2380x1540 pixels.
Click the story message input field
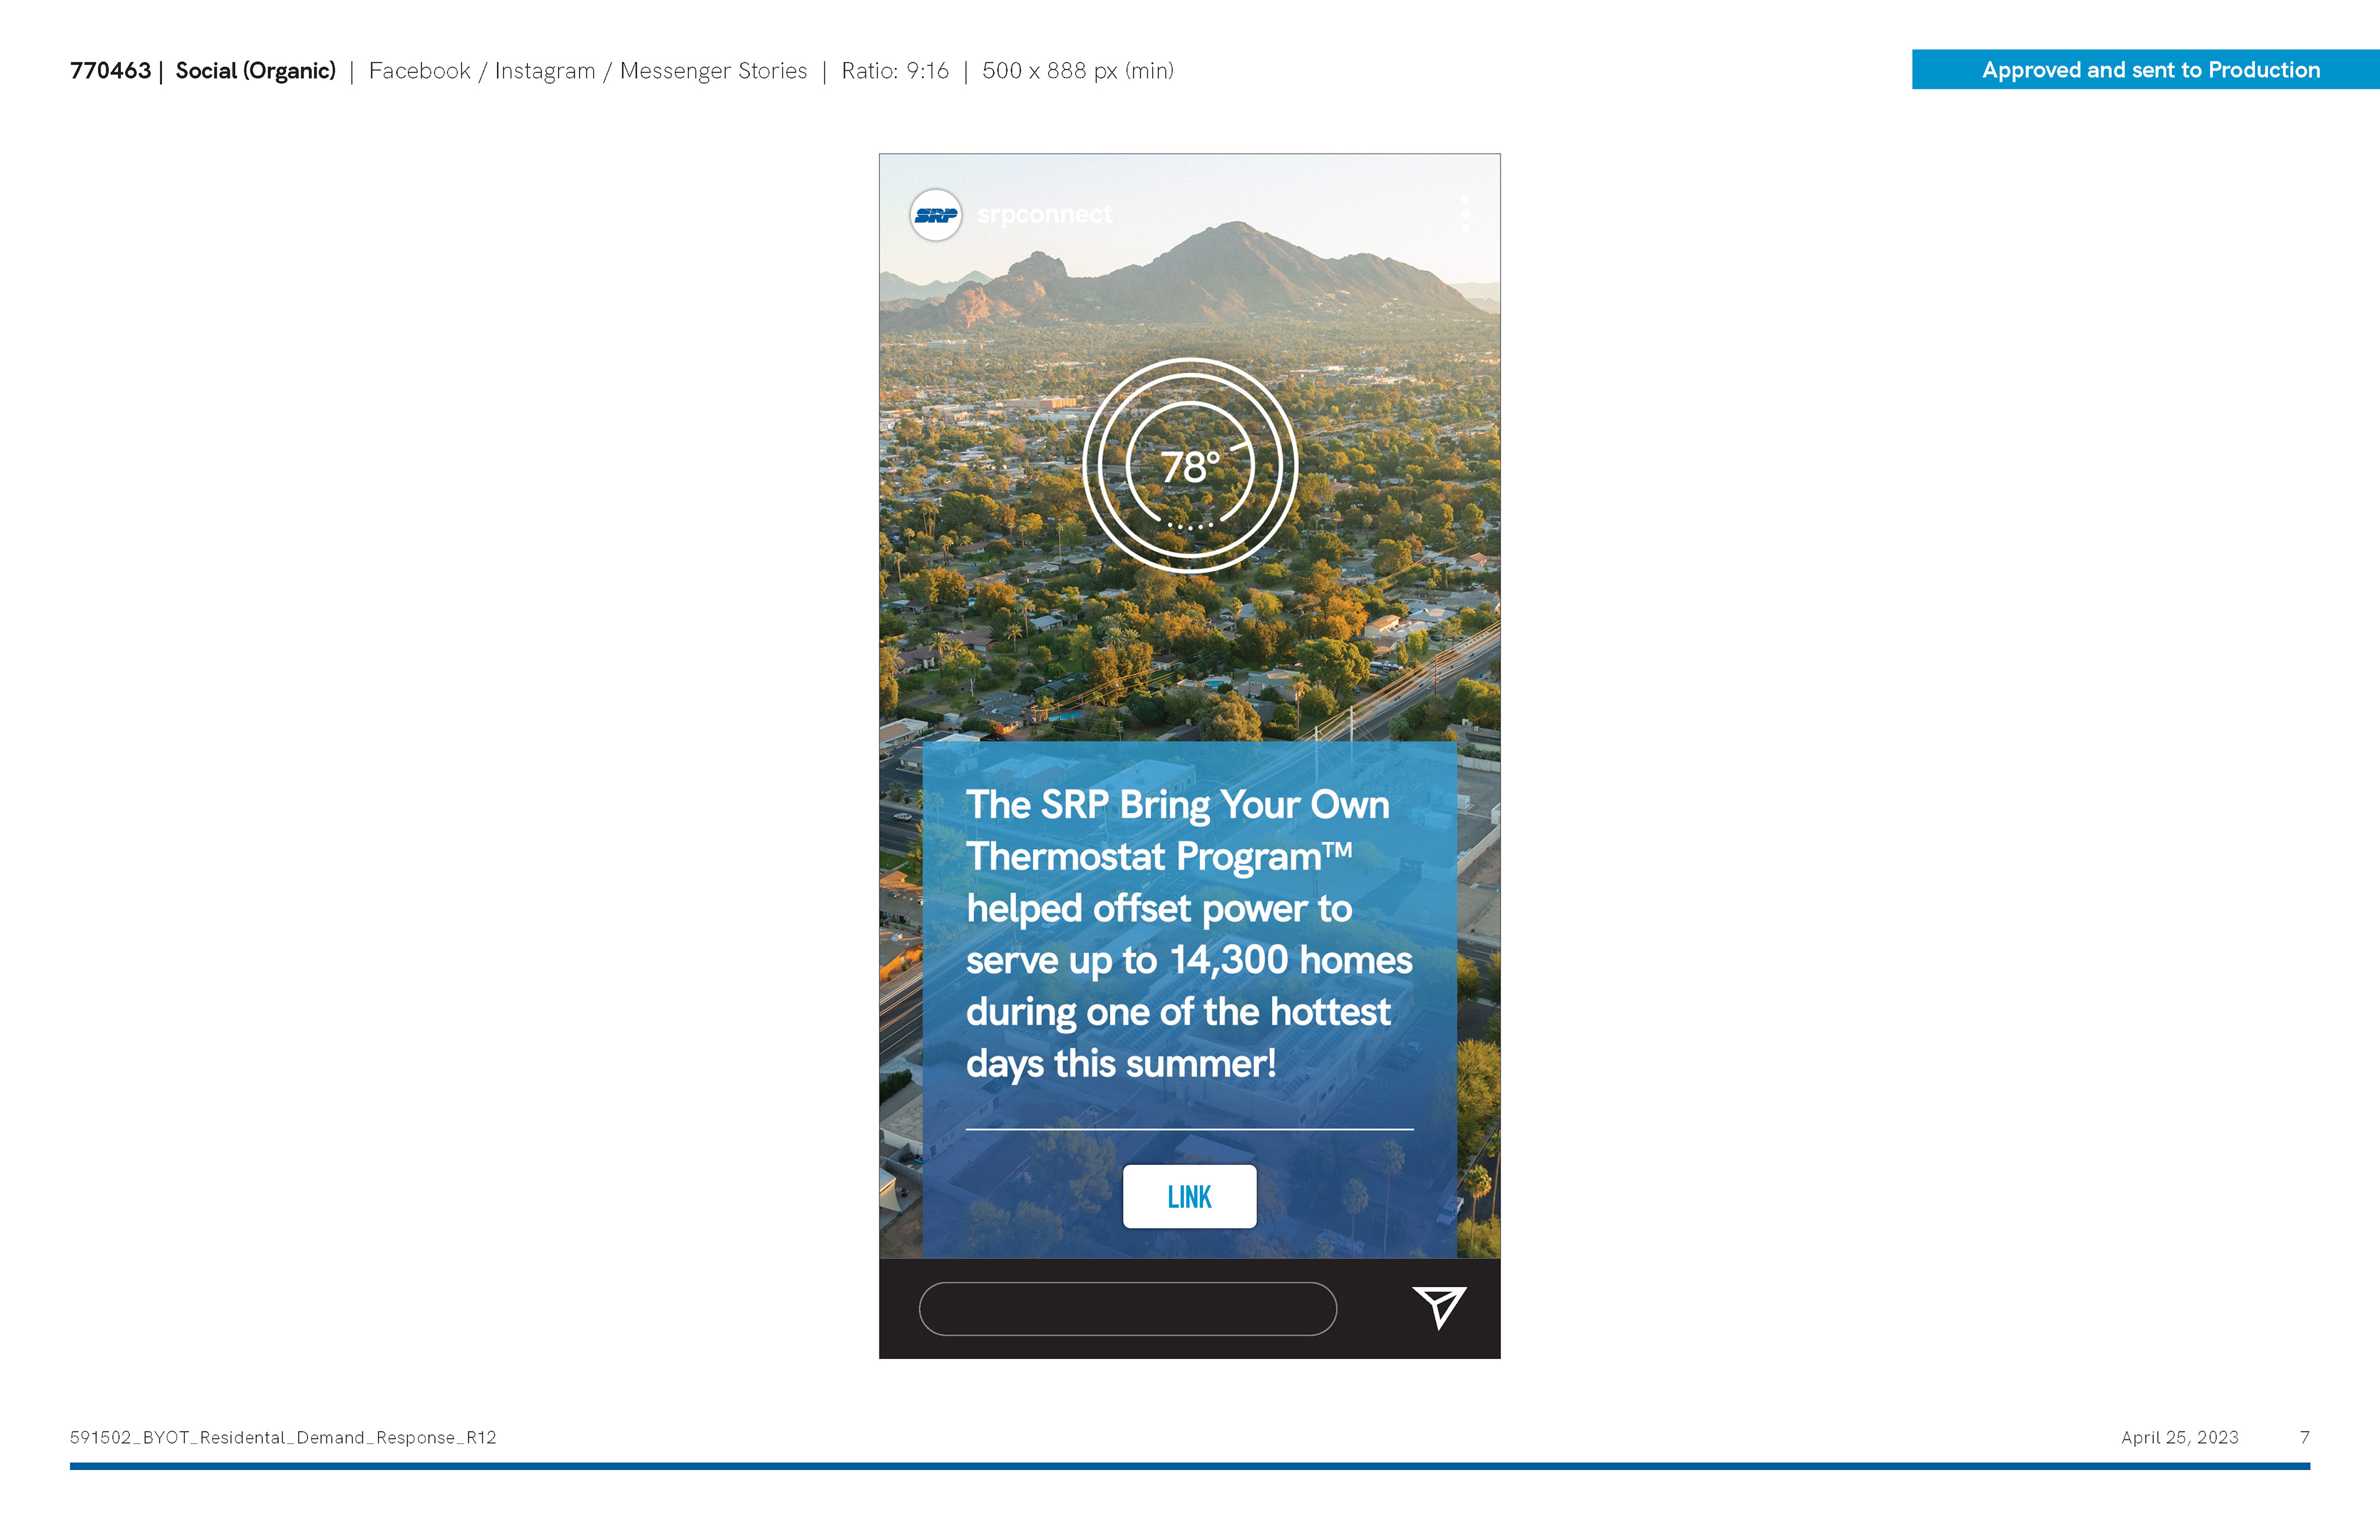coord(1127,1308)
